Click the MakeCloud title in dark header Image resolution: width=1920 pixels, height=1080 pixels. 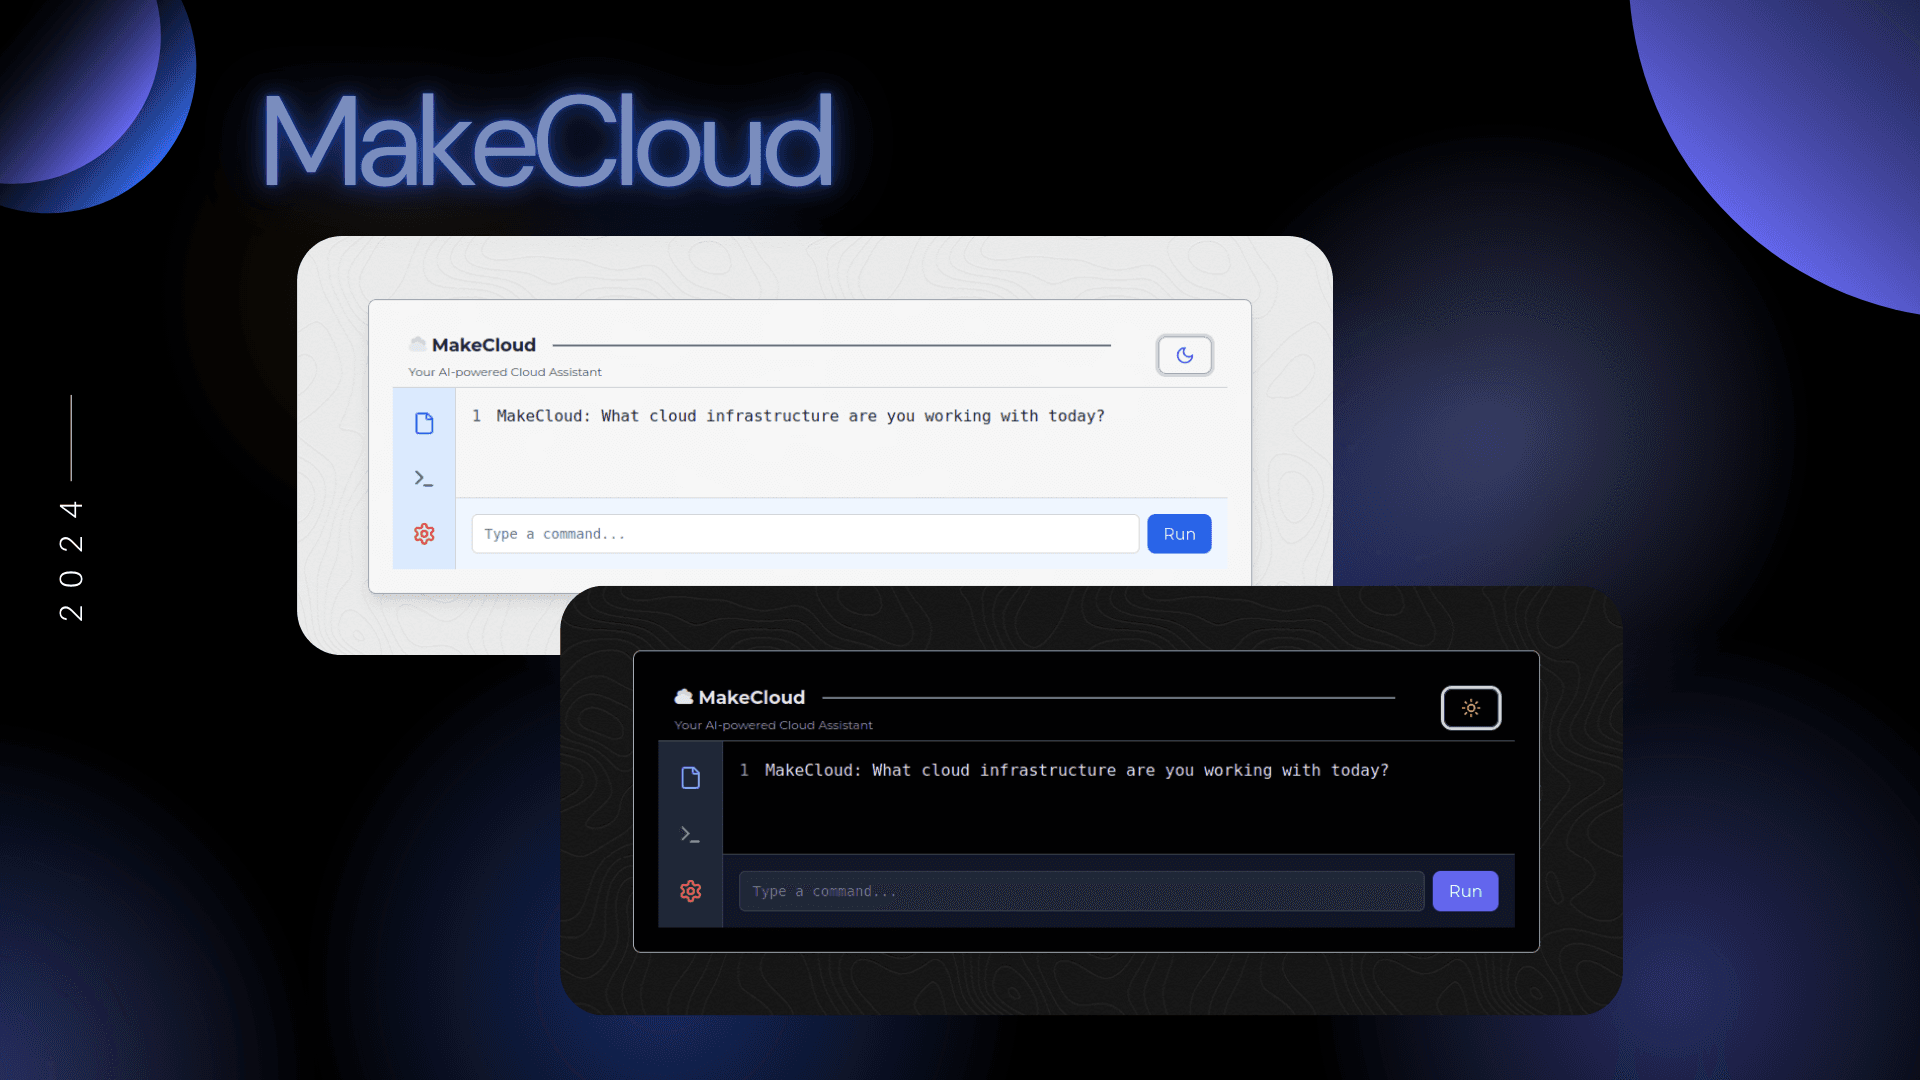752,698
